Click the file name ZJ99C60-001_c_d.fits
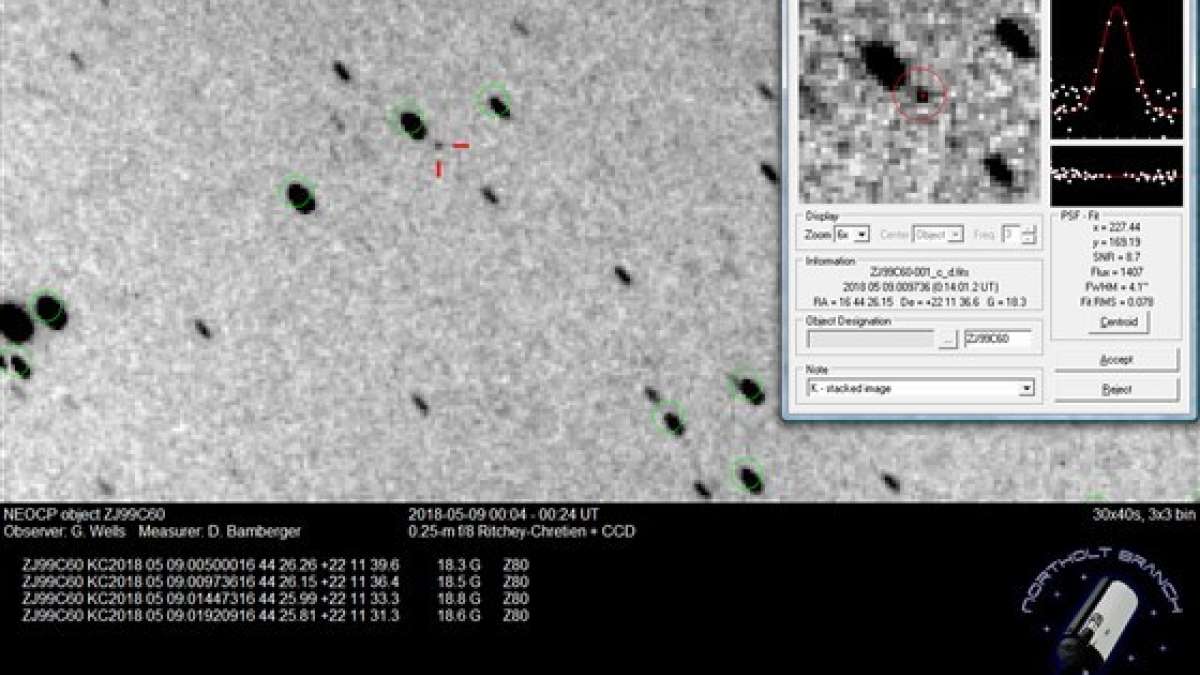 [920, 272]
